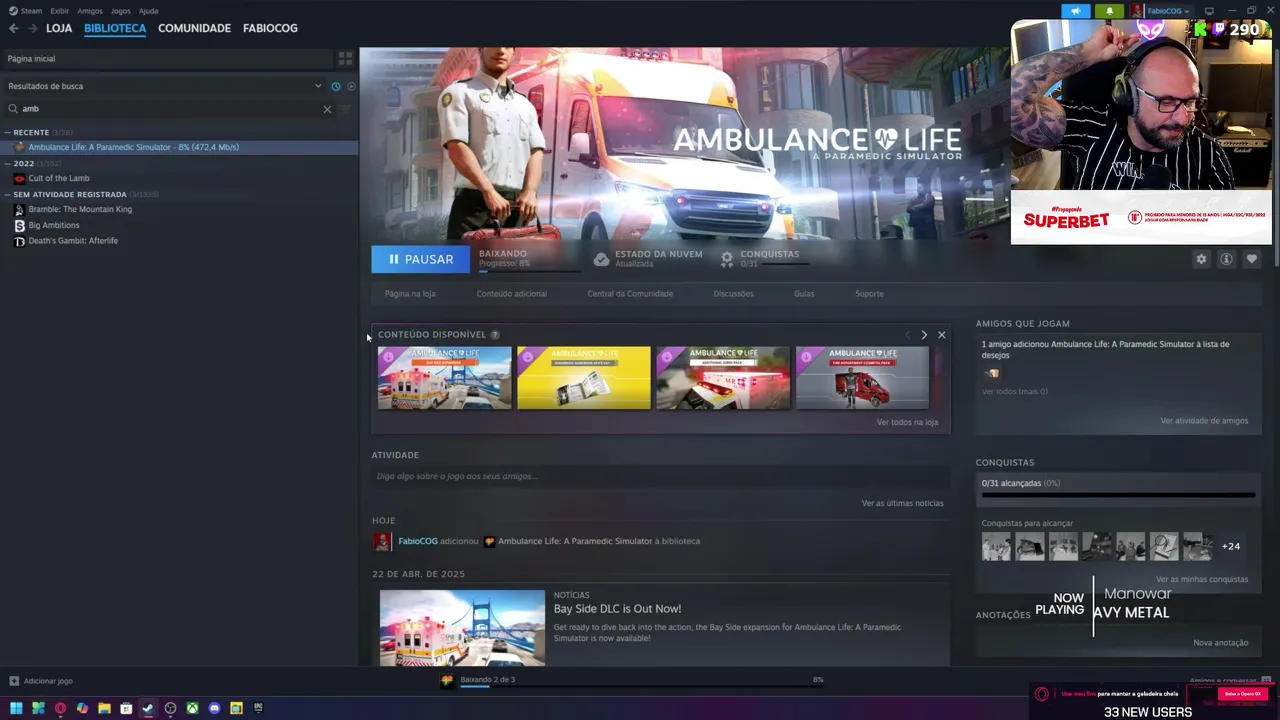The width and height of the screenshot is (1280, 720).
Task: Open the announcements megaphone icon
Action: coord(1076,11)
